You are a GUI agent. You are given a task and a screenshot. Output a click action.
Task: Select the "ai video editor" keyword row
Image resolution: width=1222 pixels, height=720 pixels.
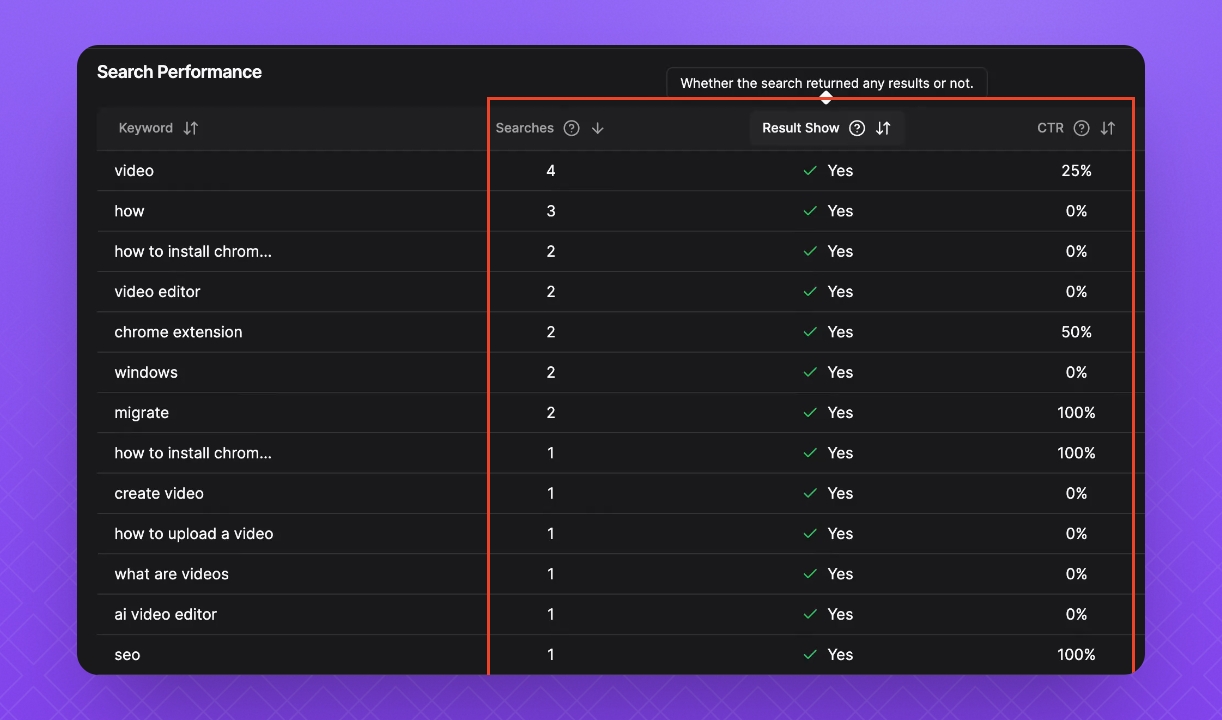tap(165, 614)
